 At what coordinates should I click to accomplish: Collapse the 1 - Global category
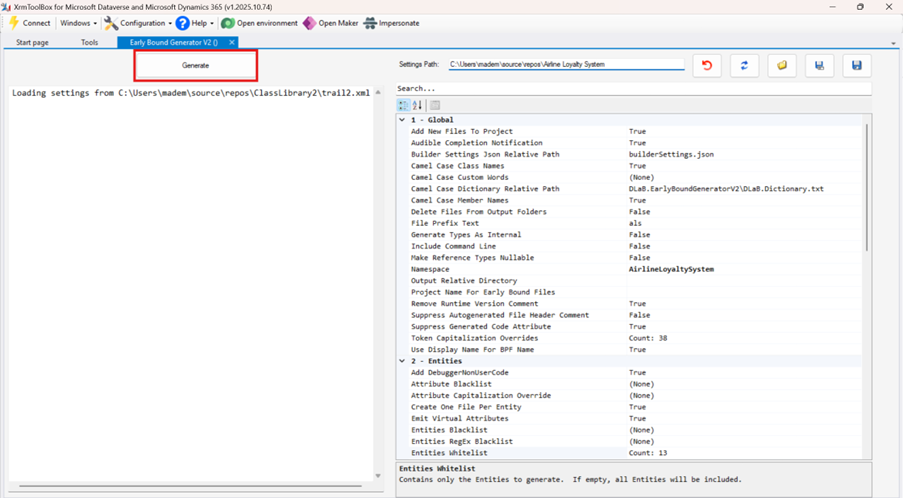[402, 120]
